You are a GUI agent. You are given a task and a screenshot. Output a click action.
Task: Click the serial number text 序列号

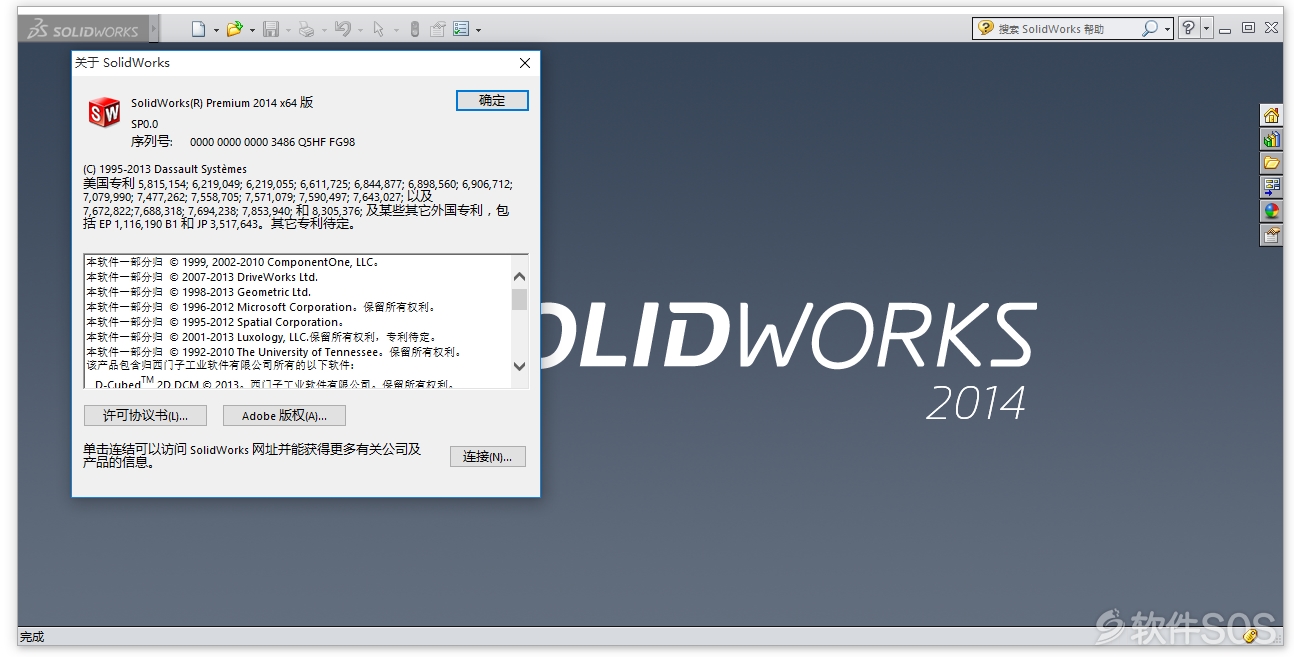click(151, 141)
